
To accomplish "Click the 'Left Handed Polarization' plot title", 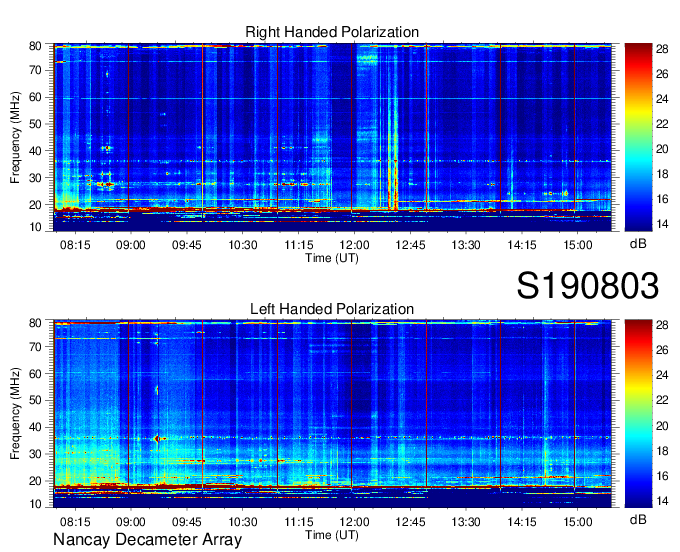I will pyautogui.click(x=332, y=309).
